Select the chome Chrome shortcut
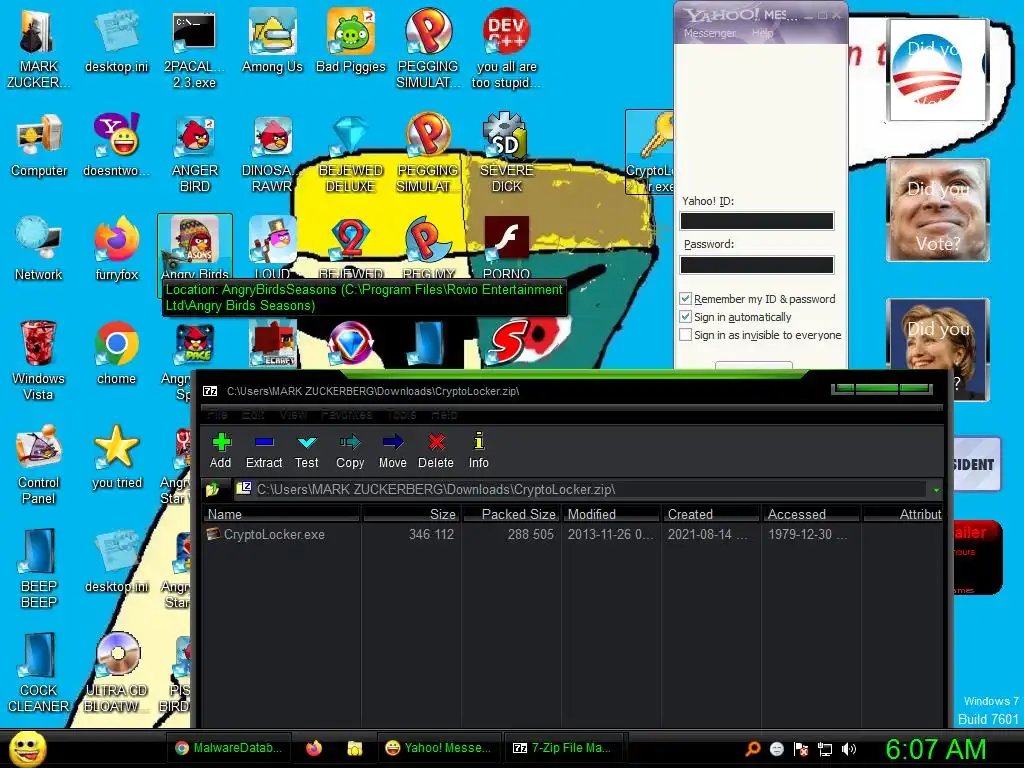This screenshot has width=1024, height=768. [116, 353]
